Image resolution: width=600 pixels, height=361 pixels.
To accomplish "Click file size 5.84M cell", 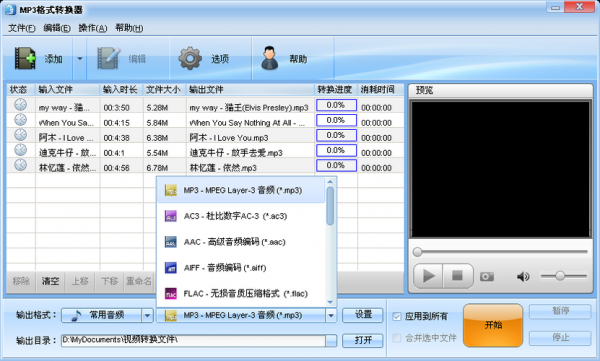I will coord(157,123).
